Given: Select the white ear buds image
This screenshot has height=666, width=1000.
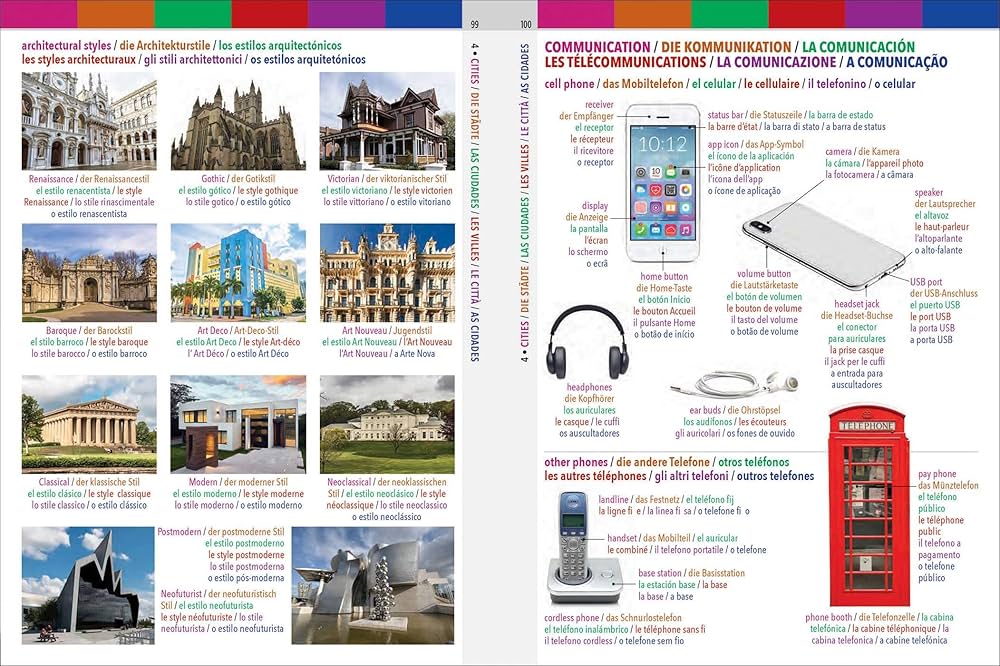Looking at the screenshot, I should (x=734, y=385).
